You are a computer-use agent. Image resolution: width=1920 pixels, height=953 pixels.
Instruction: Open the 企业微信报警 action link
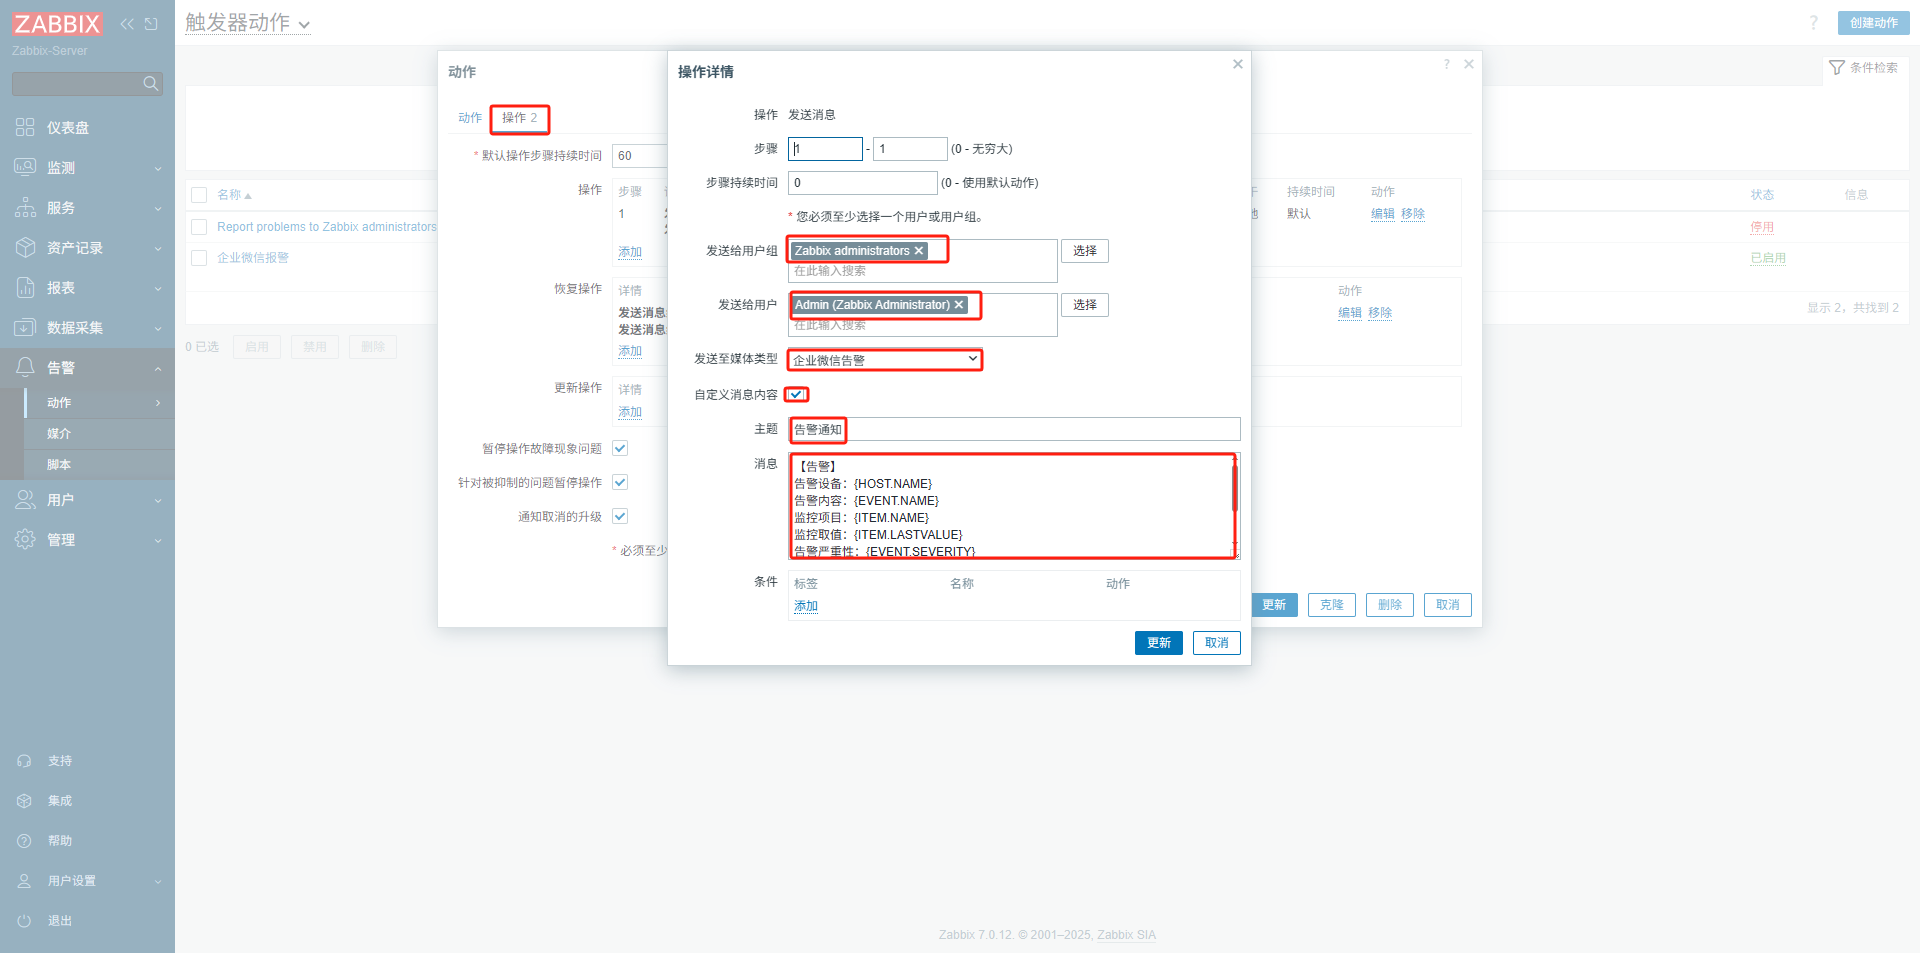click(253, 258)
